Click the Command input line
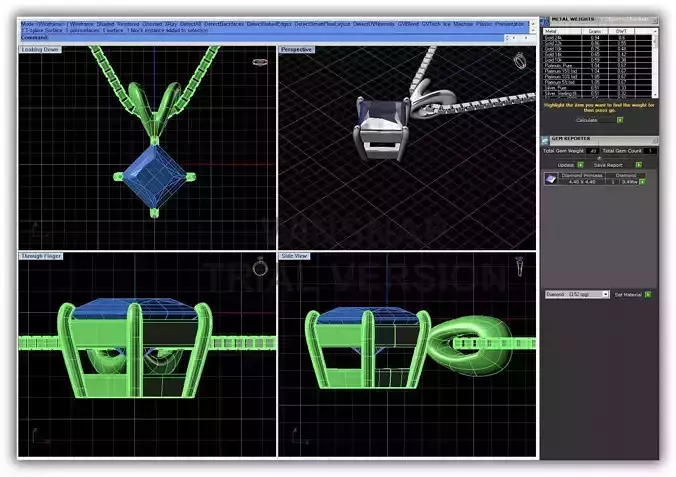 (x=262, y=38)
